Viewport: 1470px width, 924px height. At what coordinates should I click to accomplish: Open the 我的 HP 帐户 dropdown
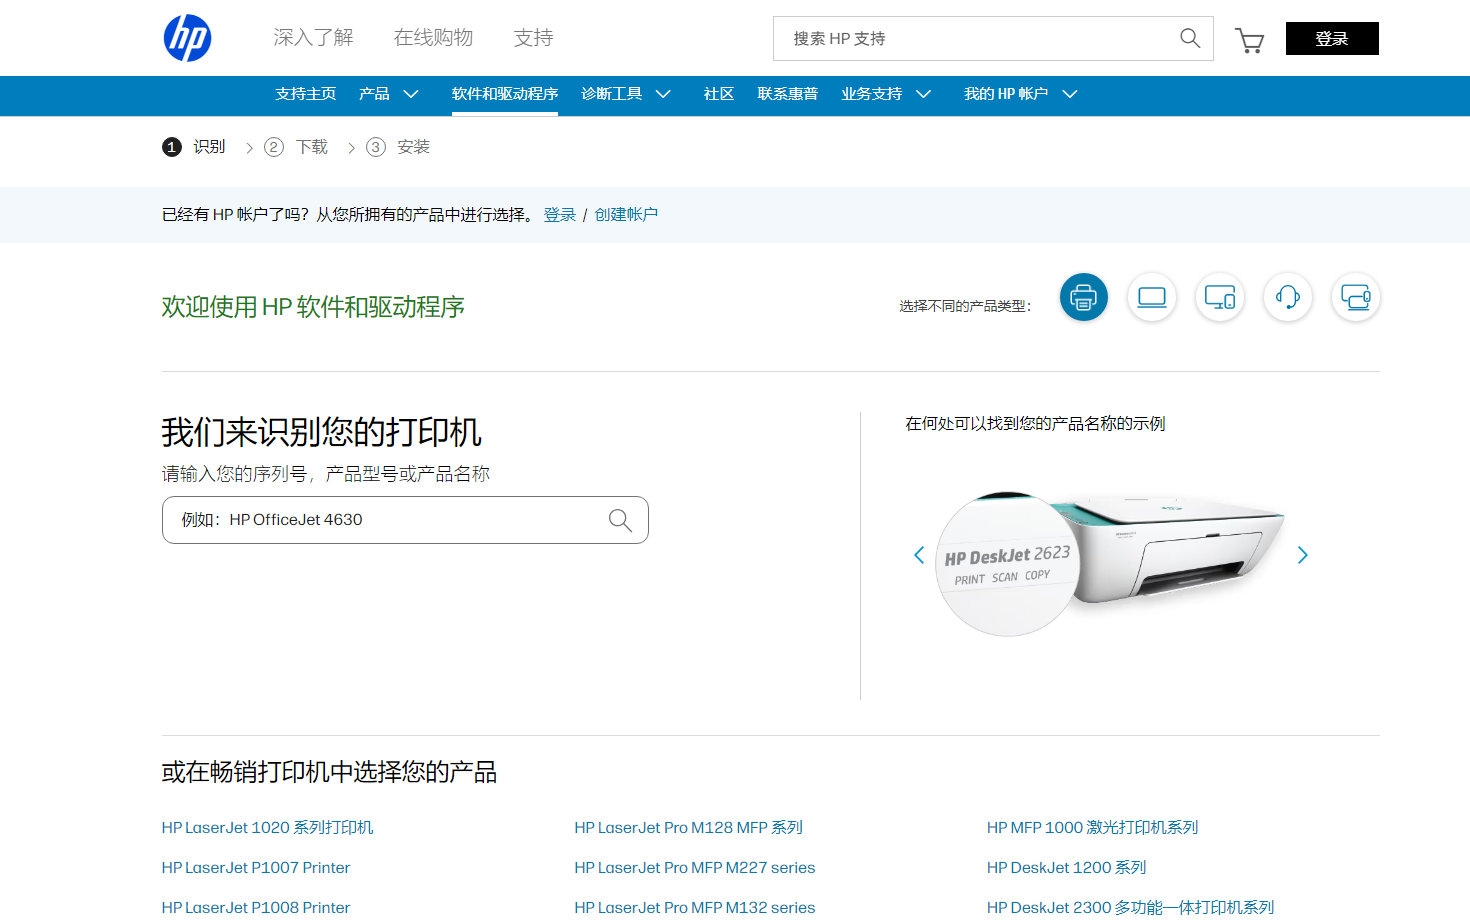pyautogui.click(x=1019, y=93)
